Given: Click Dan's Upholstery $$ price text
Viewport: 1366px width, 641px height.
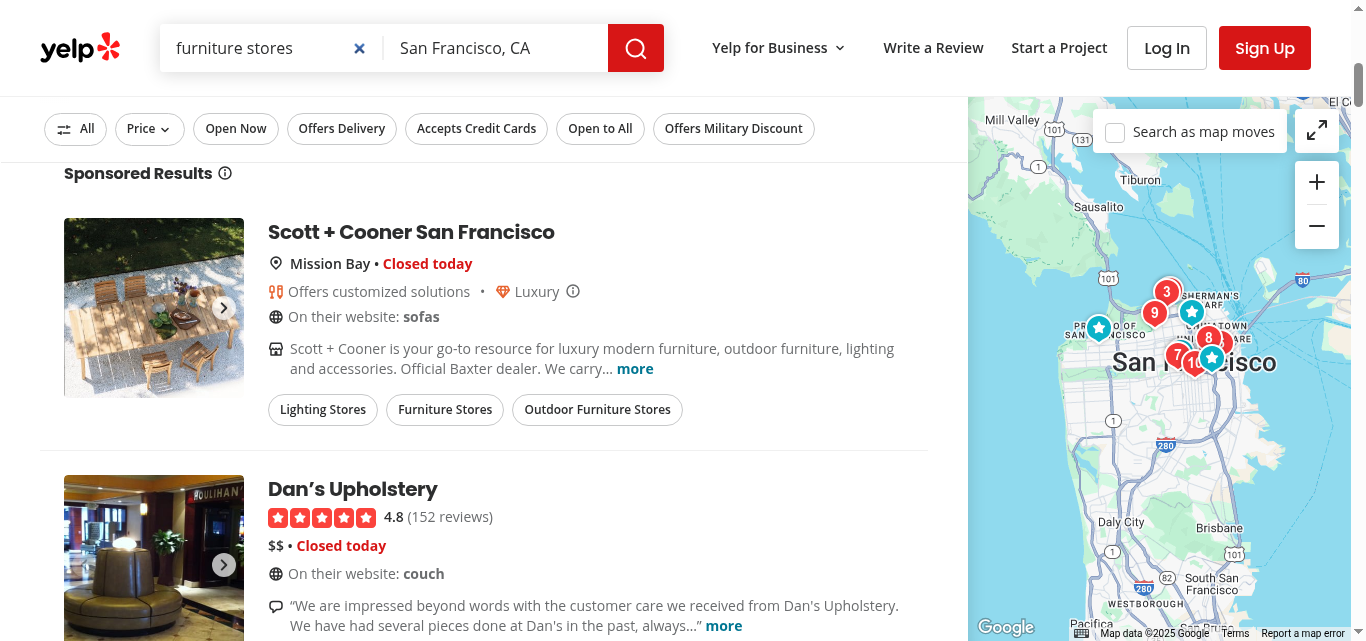Looking at the screenshot, I should (x=276, y=546).
